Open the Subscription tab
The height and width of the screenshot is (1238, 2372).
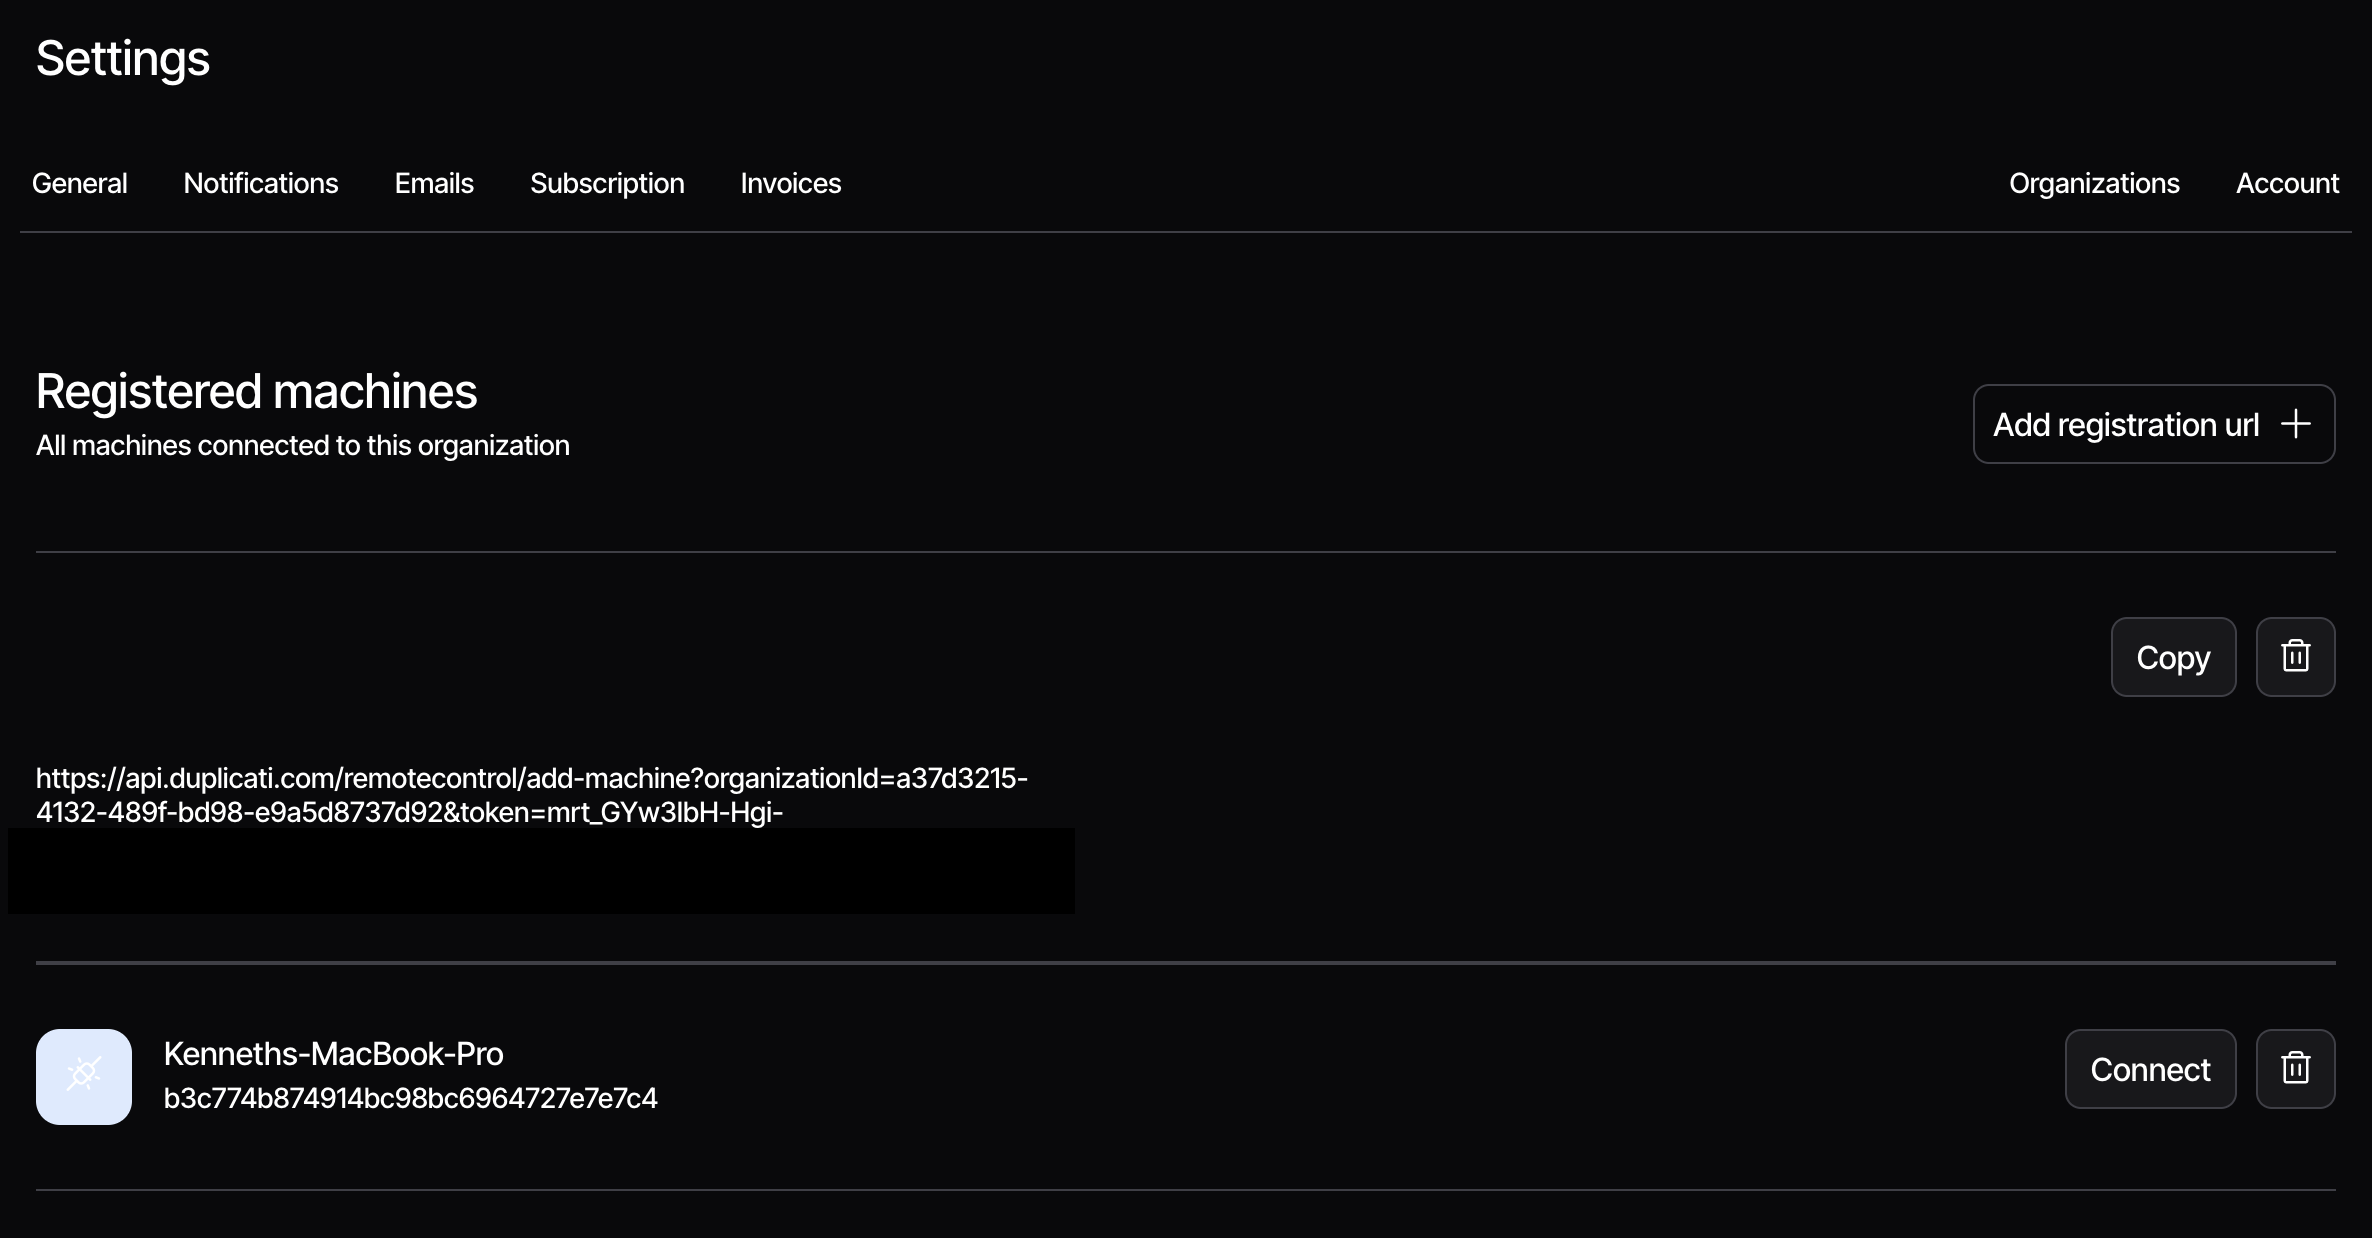click(x=607, y=184)
